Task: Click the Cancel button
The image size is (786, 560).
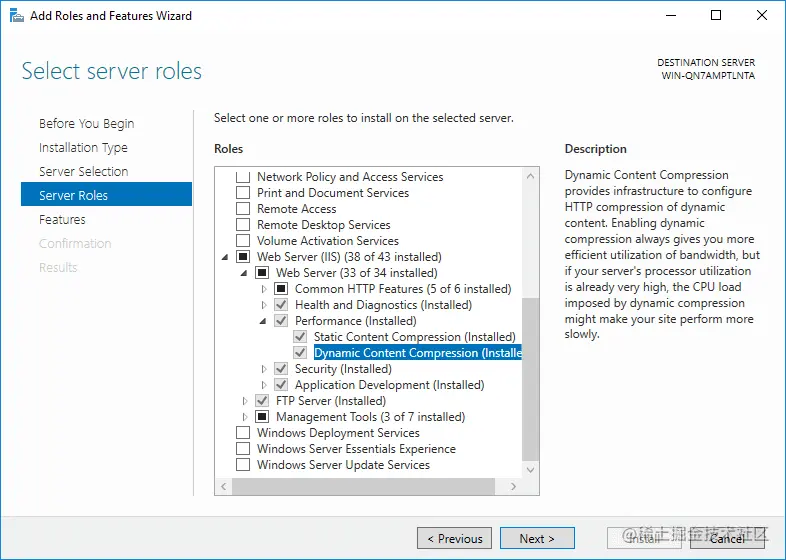Action: 727,538
